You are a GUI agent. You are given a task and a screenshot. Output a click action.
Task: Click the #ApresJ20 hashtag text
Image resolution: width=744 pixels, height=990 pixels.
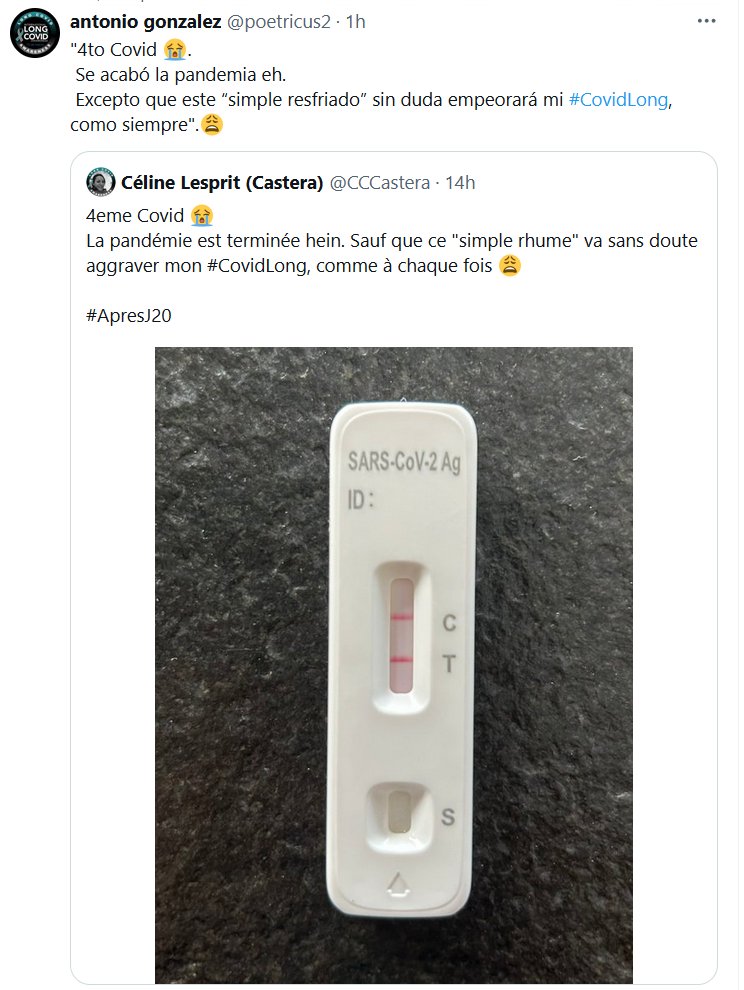tap(130, 315)
